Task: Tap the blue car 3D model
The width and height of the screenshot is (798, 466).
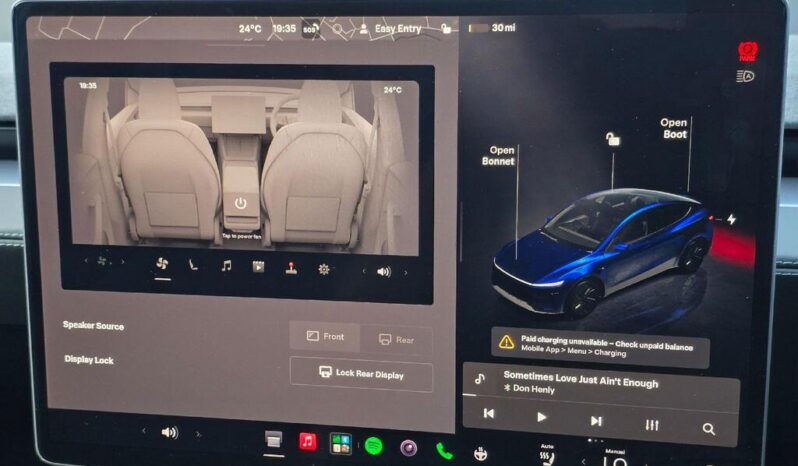Action: pyautogui.click(x=603, y=251)
